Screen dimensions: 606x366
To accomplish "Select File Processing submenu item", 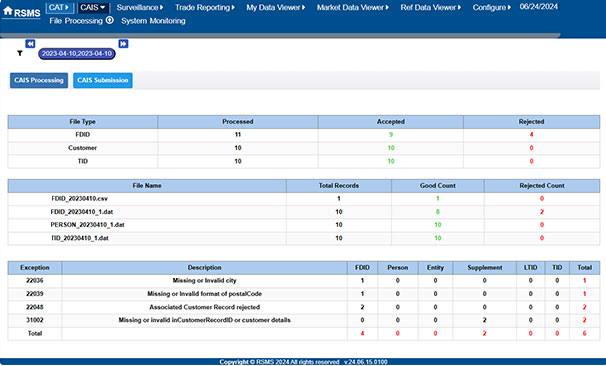I will [x=76, y=21].
